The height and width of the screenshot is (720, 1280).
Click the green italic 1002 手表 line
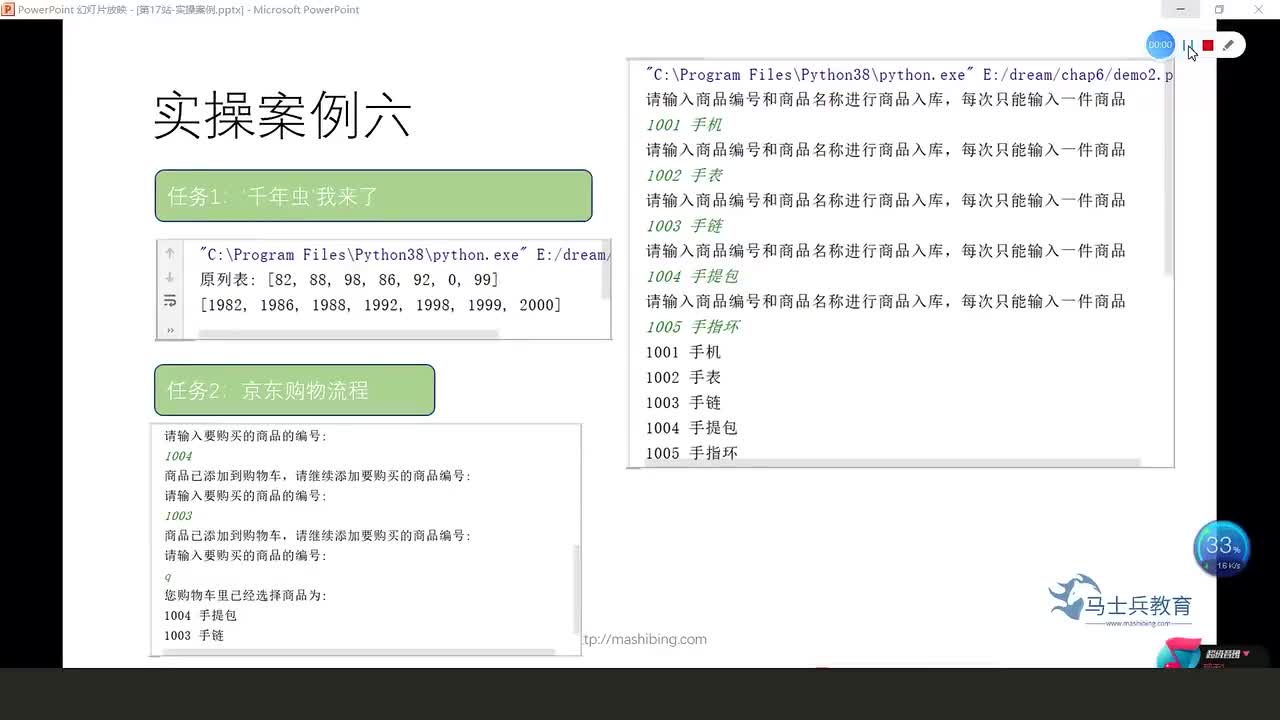[x=684, y=175]
